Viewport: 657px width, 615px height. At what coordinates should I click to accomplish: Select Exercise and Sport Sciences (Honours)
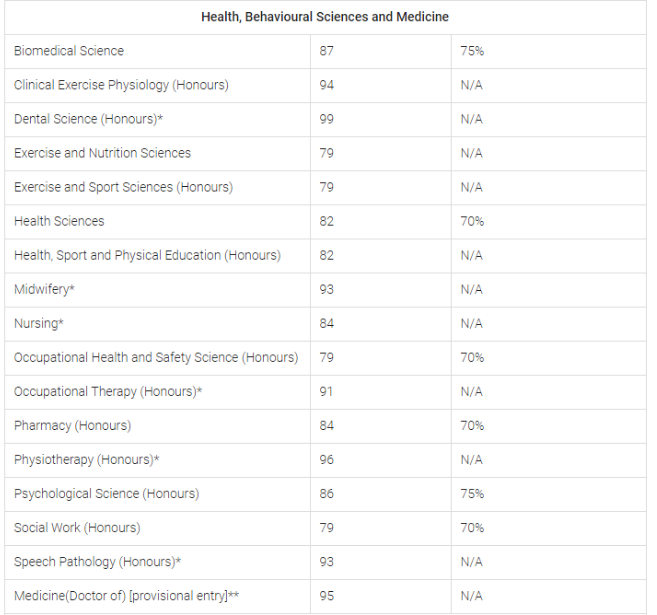pos(123,187)
